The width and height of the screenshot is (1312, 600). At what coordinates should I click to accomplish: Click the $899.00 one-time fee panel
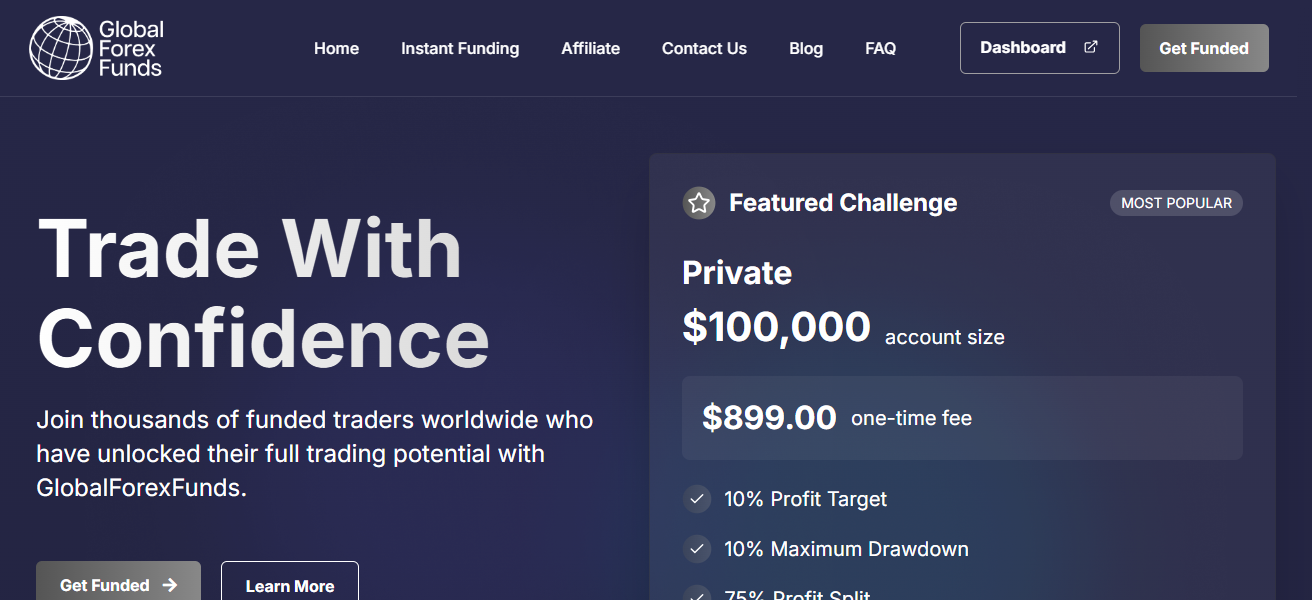962,417
